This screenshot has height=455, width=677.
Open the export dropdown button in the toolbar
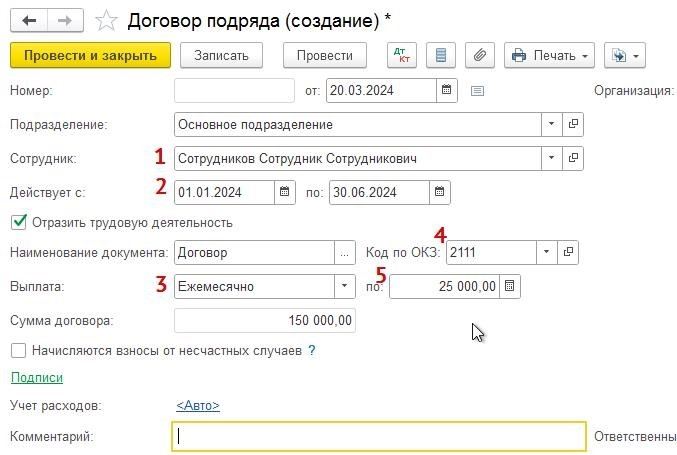coord(625,55)
